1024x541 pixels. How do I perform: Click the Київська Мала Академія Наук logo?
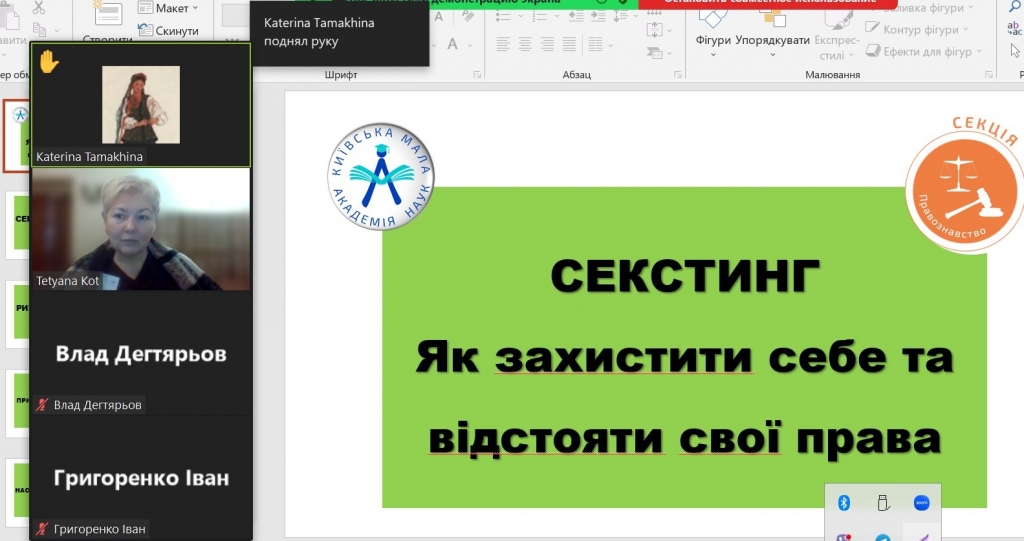point(381,176)
